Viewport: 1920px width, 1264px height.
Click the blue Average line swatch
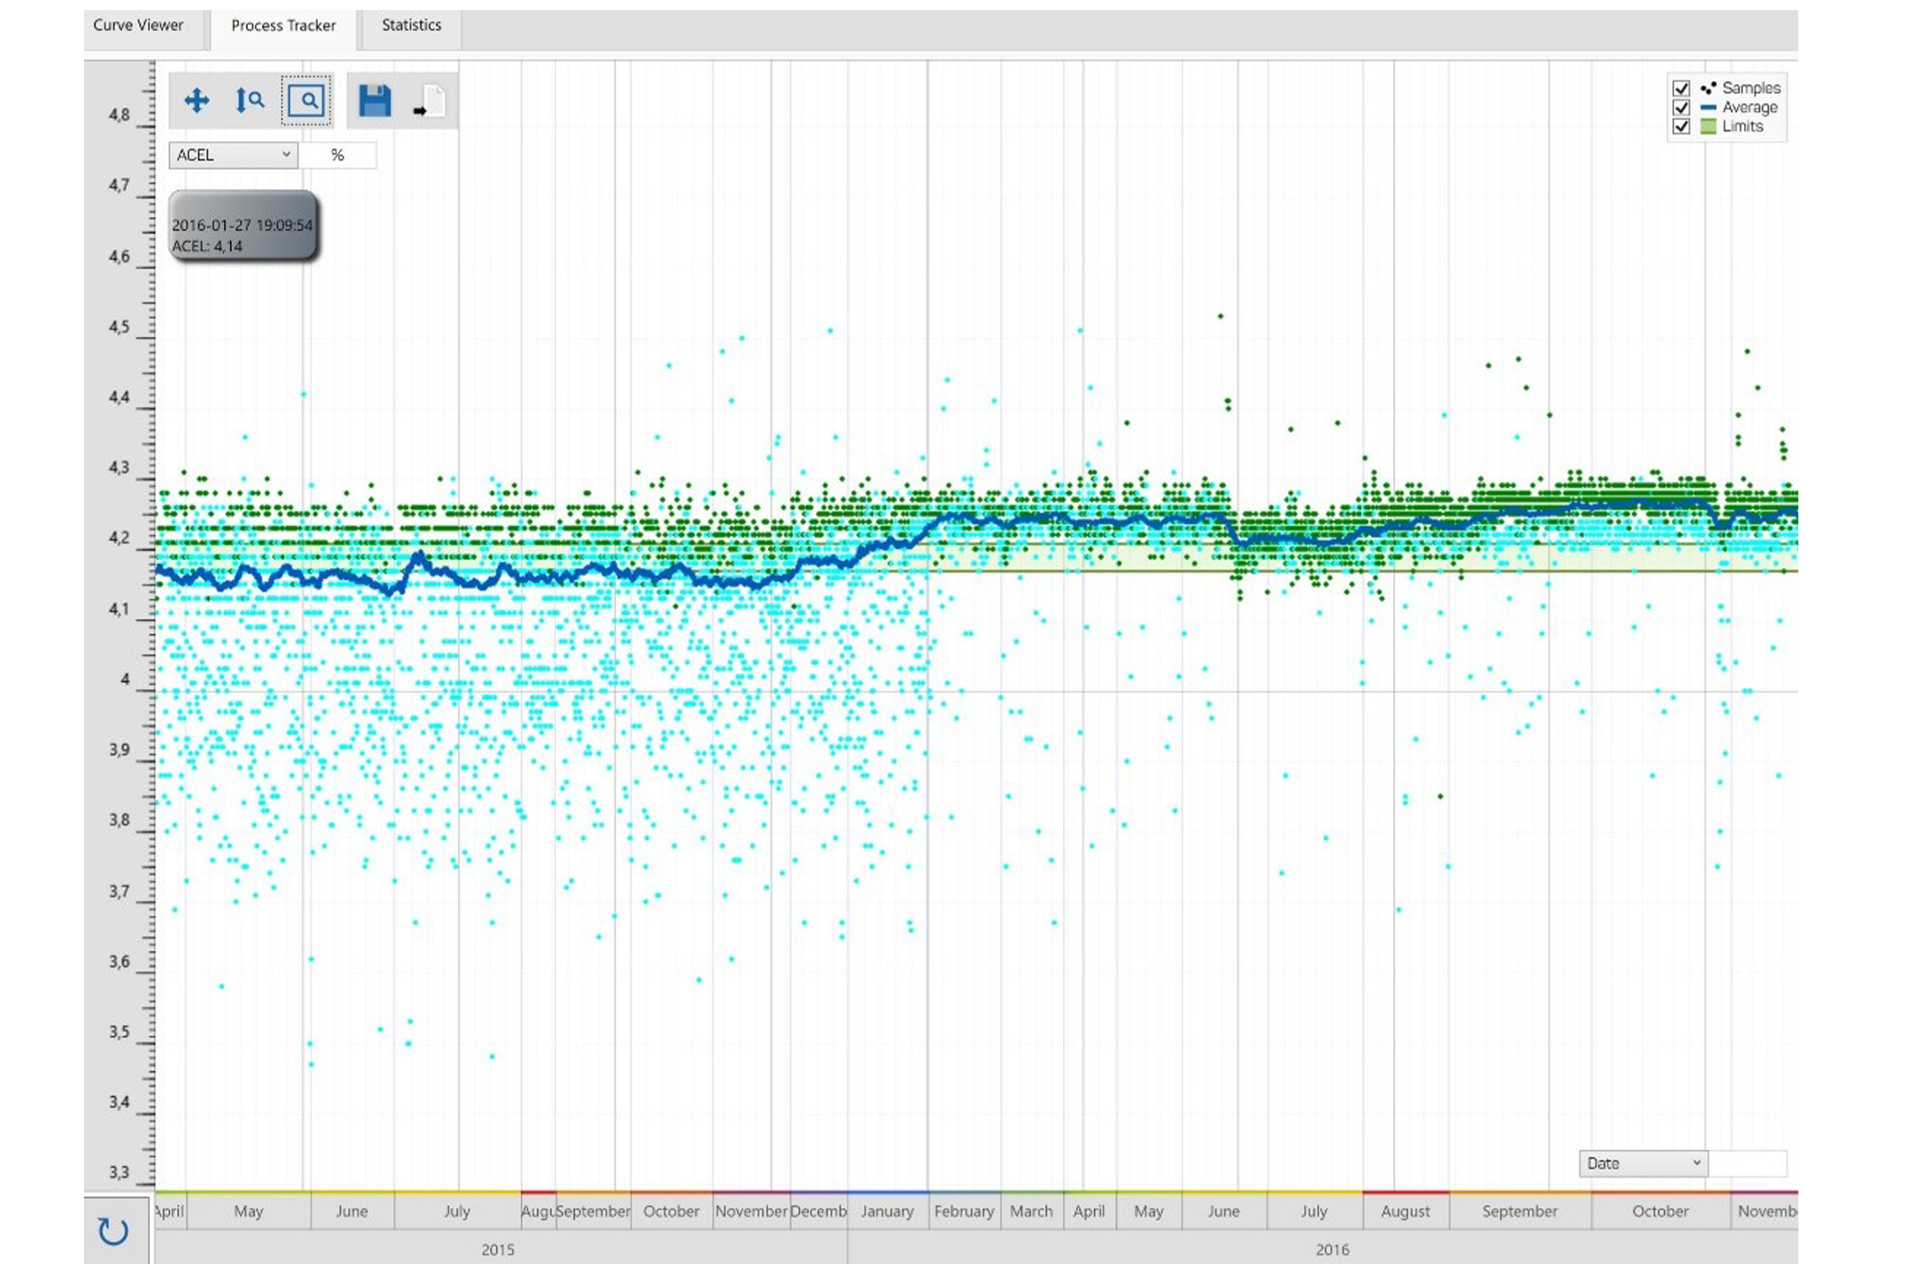1708,107
